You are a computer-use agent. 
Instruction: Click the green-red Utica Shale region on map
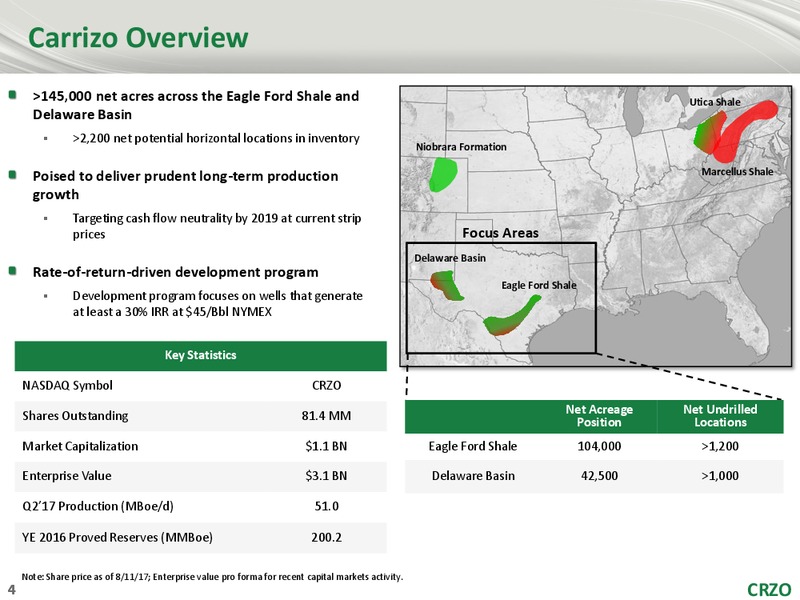708,132
